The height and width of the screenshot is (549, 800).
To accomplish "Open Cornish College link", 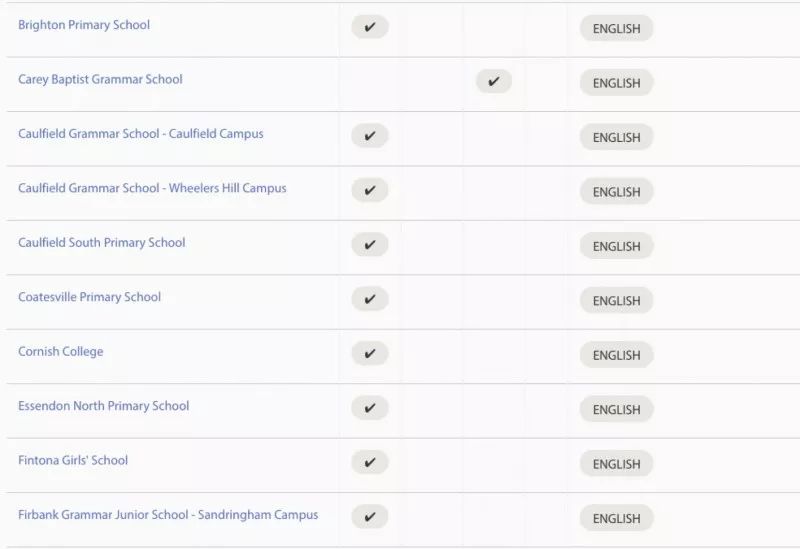I will pos(61,352).
